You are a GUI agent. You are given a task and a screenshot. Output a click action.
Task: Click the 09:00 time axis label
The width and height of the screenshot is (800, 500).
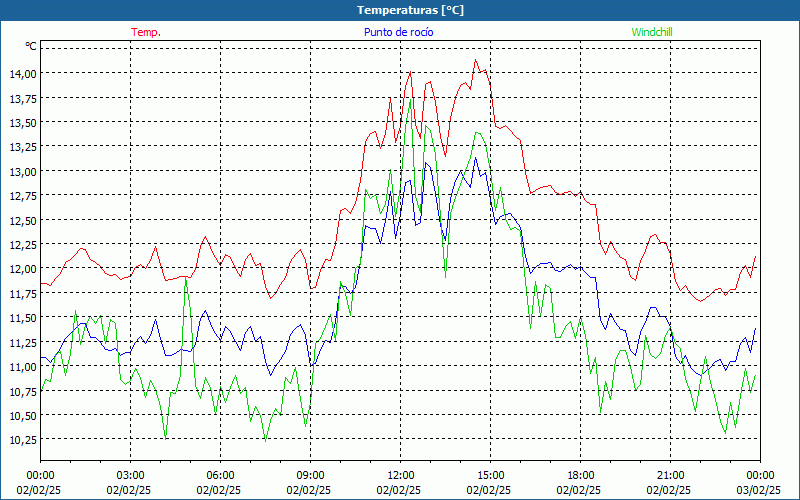pos(310,475)
